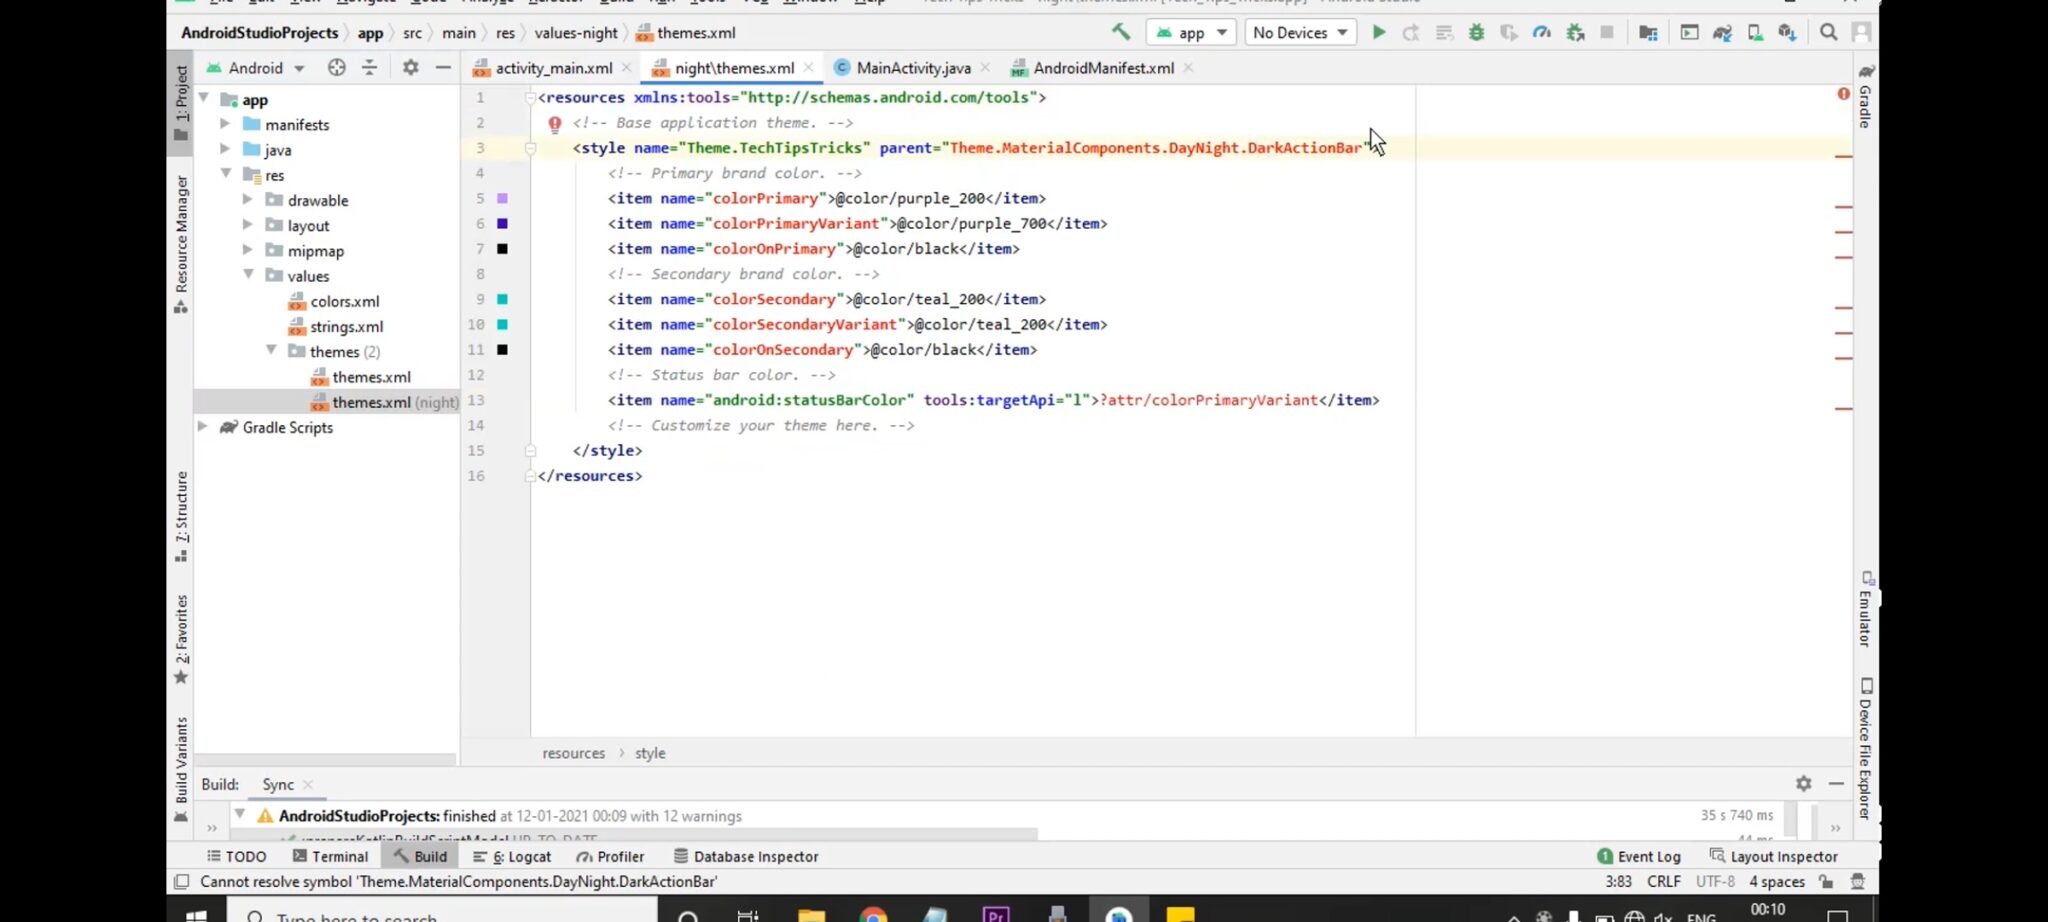Run the app with green play button
The image size is (2048, 922).
[x=1379, y=32]
